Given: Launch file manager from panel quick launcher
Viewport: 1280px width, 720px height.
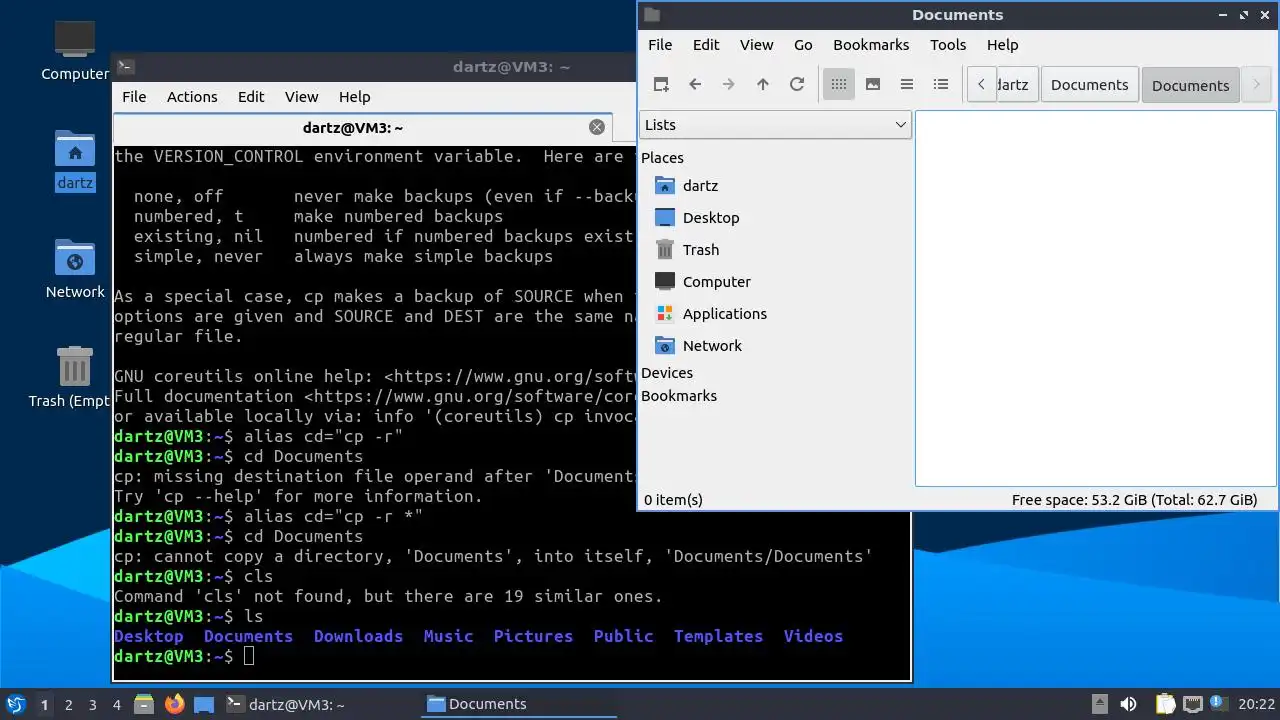Looking at the screenshot, I should click(144, 704).
